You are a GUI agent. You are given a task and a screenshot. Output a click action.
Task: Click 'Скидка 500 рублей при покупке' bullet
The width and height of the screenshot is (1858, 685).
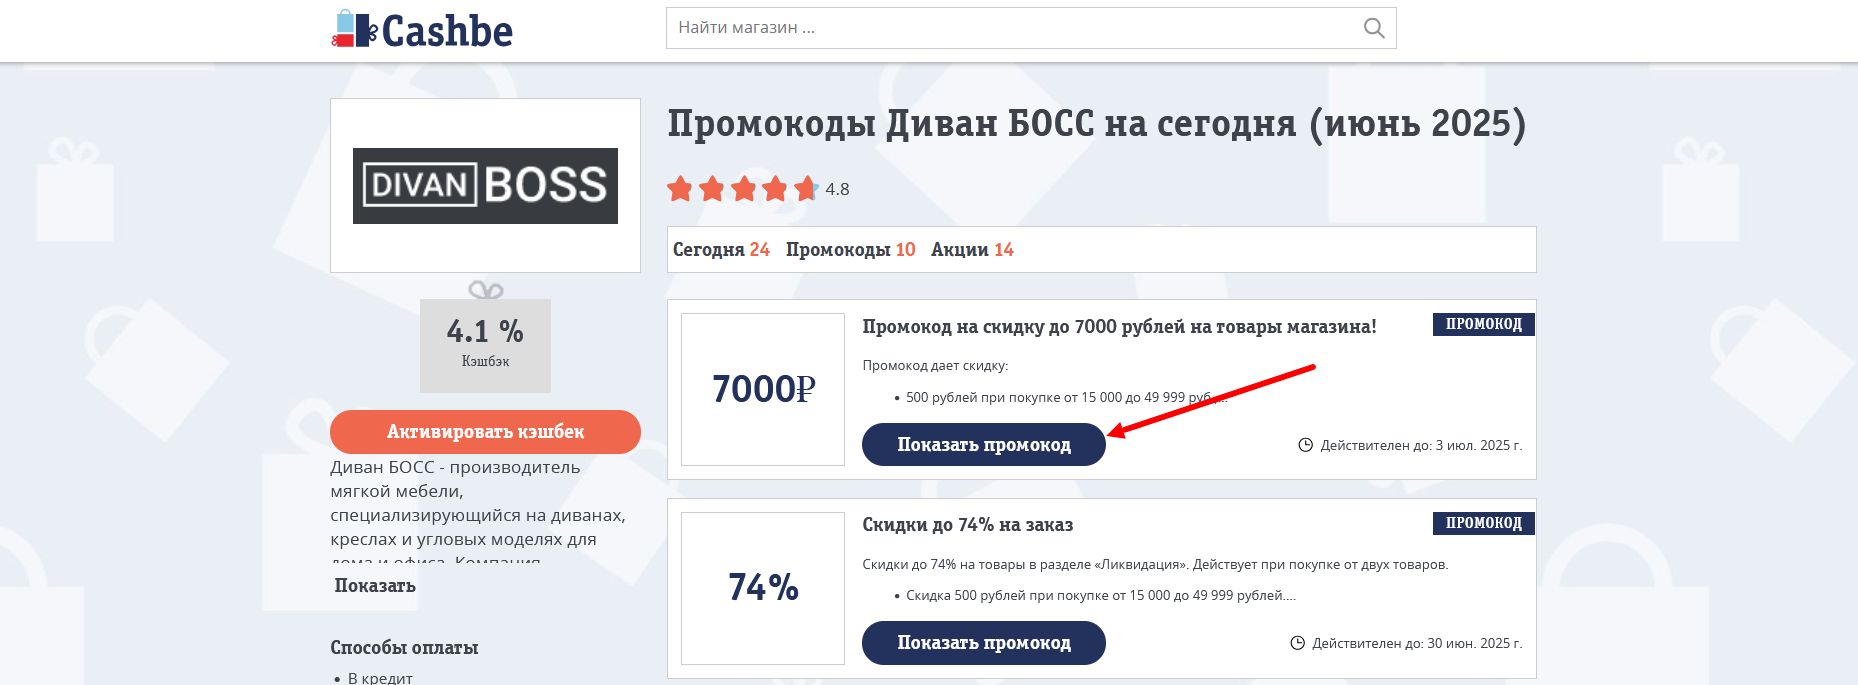(1100, 596)
